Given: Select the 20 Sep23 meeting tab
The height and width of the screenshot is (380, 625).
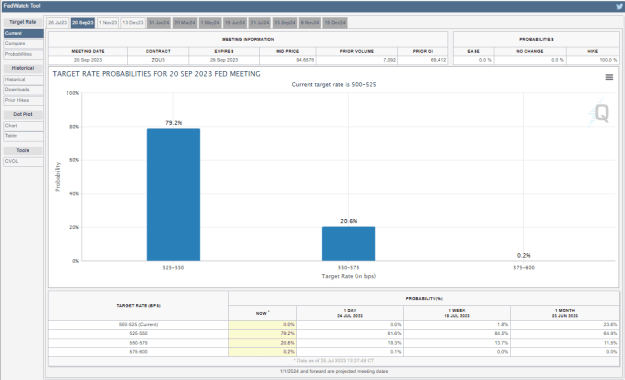Looking at the screenshot, I should tap(83, 23).
